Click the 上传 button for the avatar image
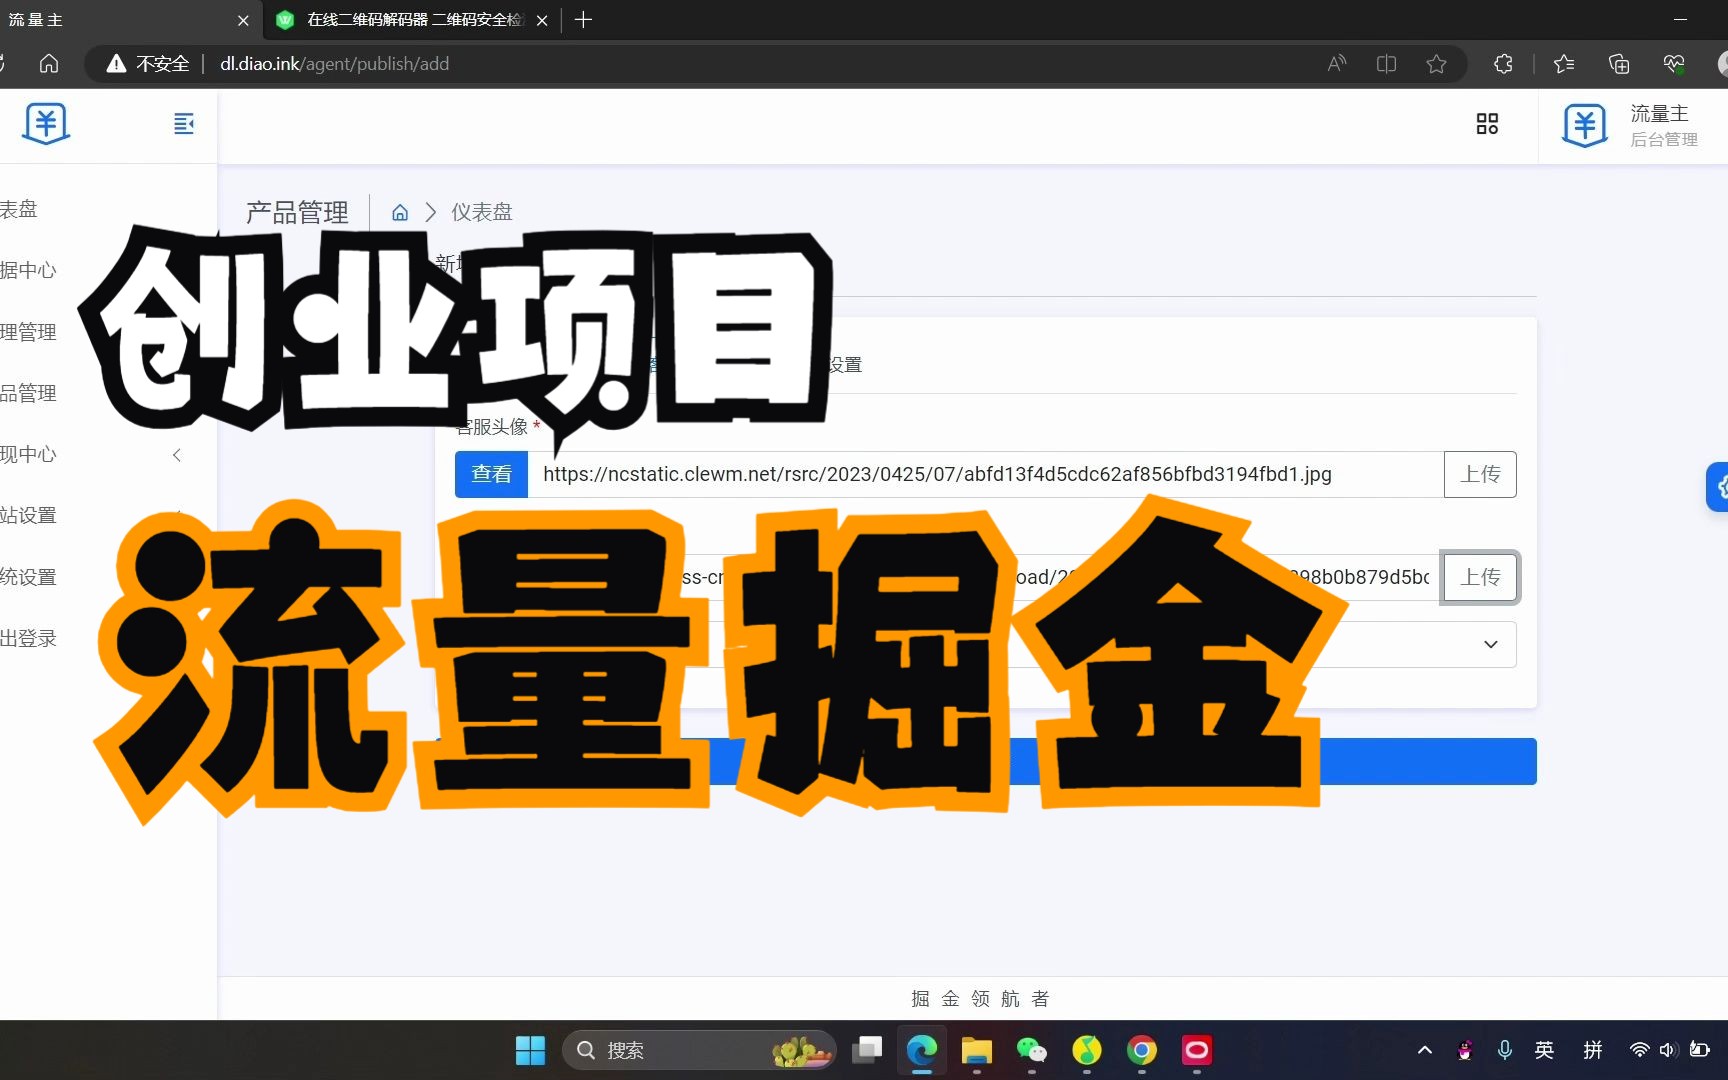Image resolution: width=1728 pixels, height=1080 pixels. [x=1480, y=474]
